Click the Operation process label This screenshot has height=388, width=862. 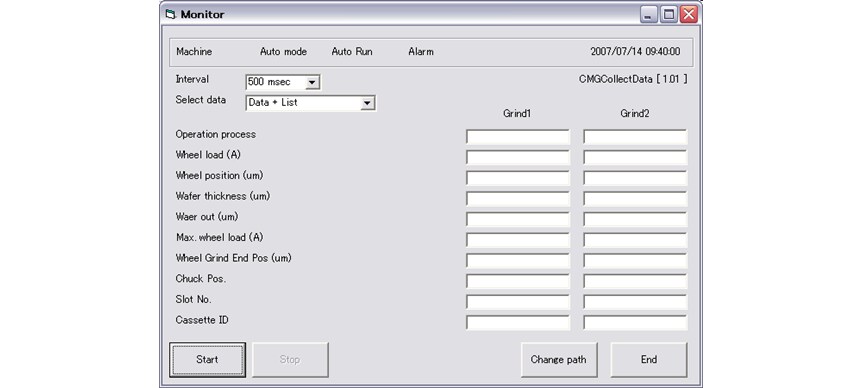[216, 134]
